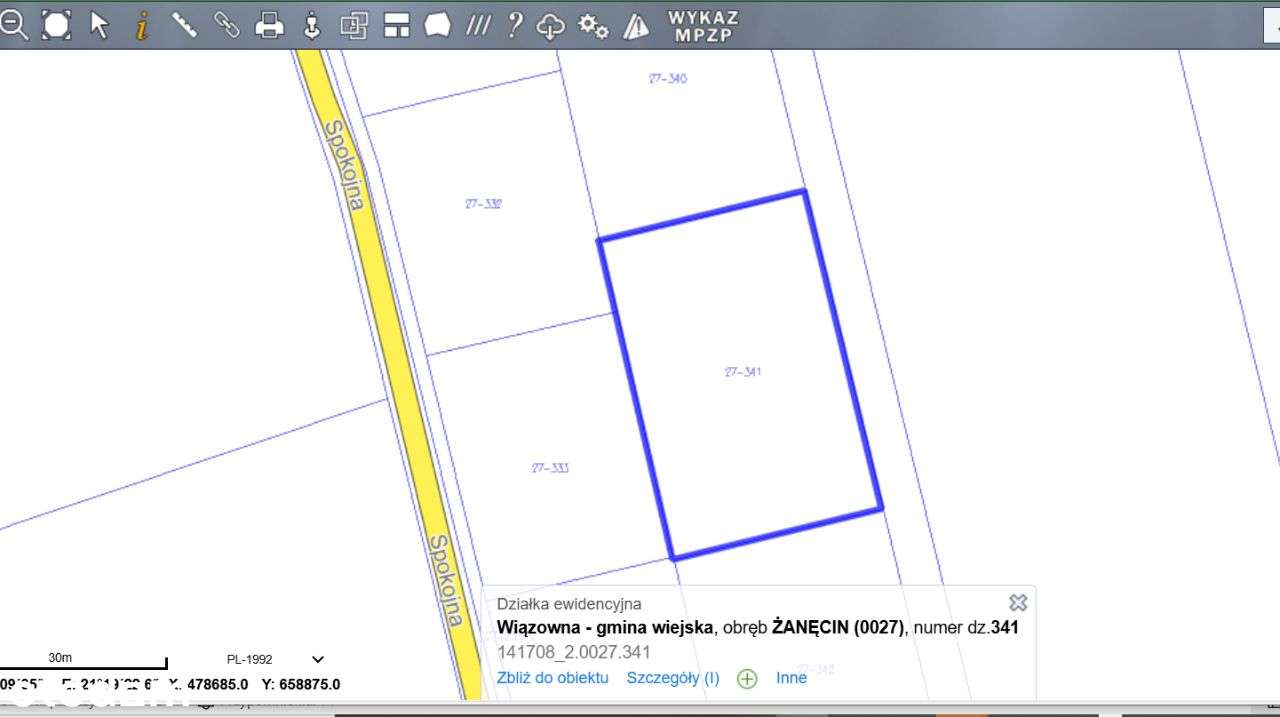
Task: Open the printer print icon
Action: pyautogui.click(x=269, y=25)
